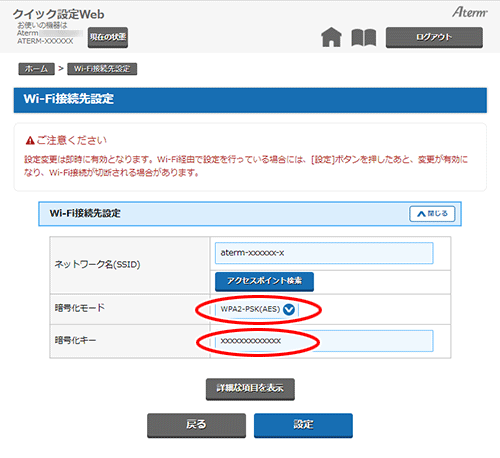
Task: Collapse section with 閉じる button
Action: click(432, 214)
